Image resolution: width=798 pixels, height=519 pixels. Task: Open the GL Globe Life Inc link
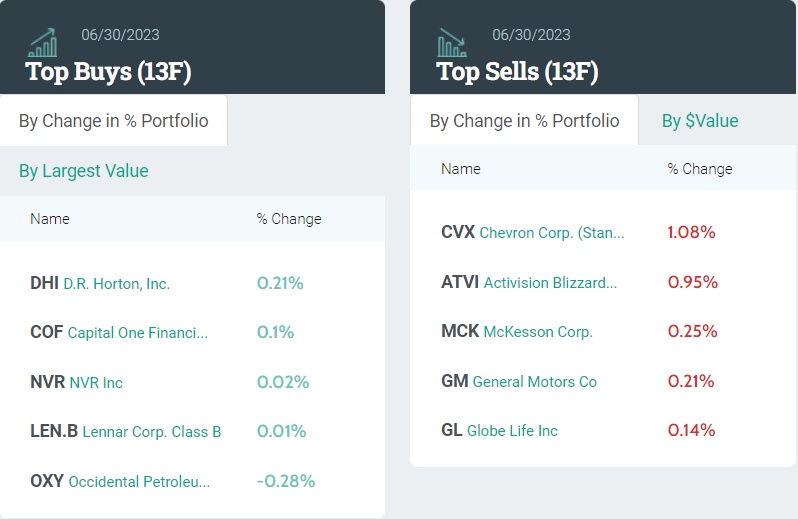(499, 430)
